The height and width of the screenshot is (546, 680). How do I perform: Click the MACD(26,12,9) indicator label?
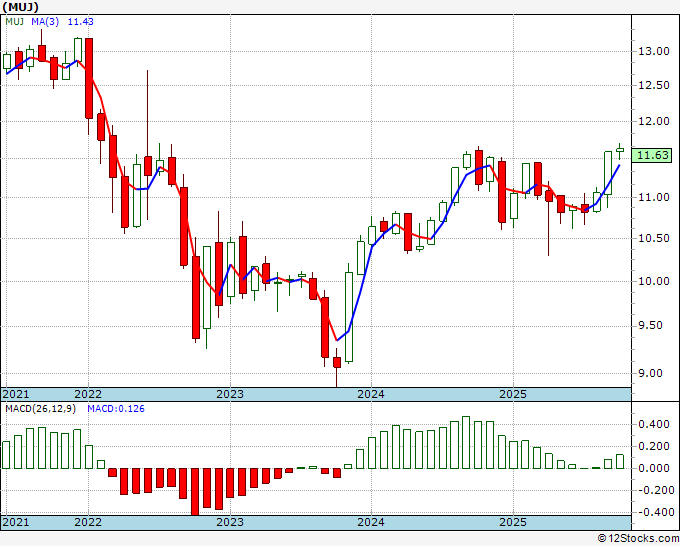(x=40, y=409)
